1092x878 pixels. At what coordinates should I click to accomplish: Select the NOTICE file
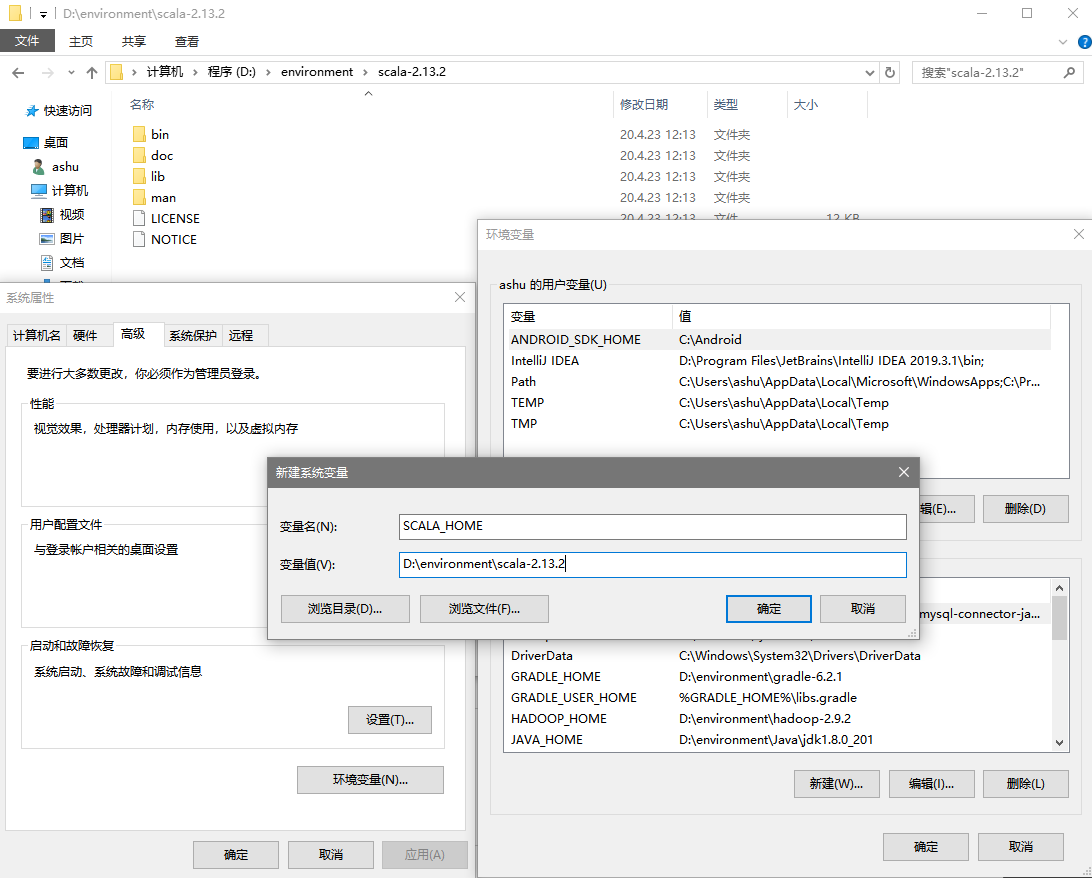tap(170, 239)
